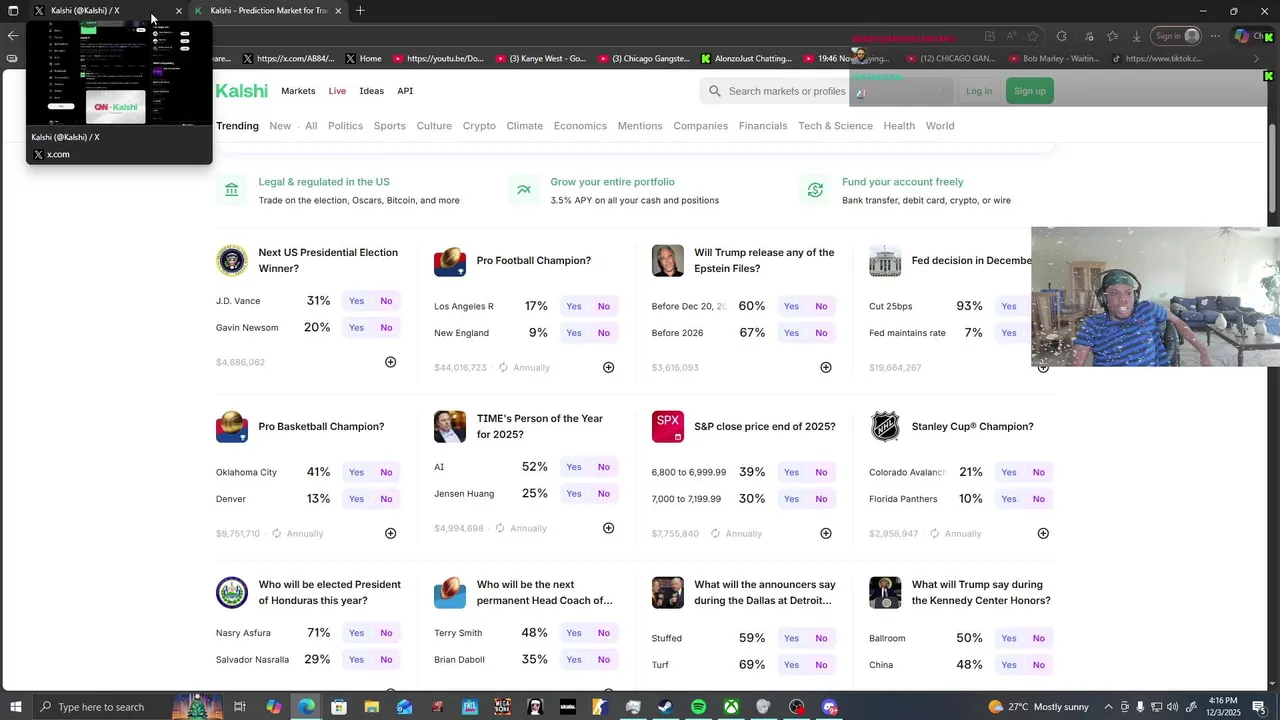The width and height of the screenshot is (1280, 720).
Task: Open the Ideas nav link
Action: click(371, 91)
